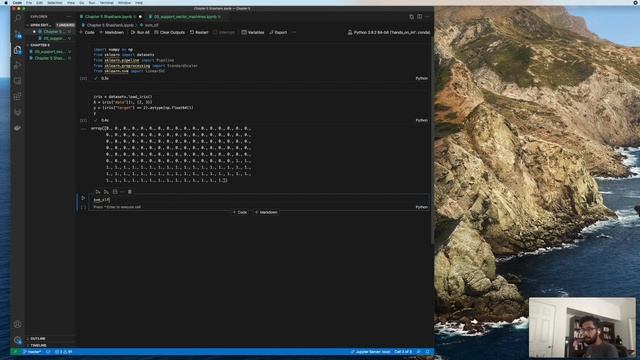Screen dimensions: 640x360
Task: Open the Variables panel
Action: coord(253,32)
